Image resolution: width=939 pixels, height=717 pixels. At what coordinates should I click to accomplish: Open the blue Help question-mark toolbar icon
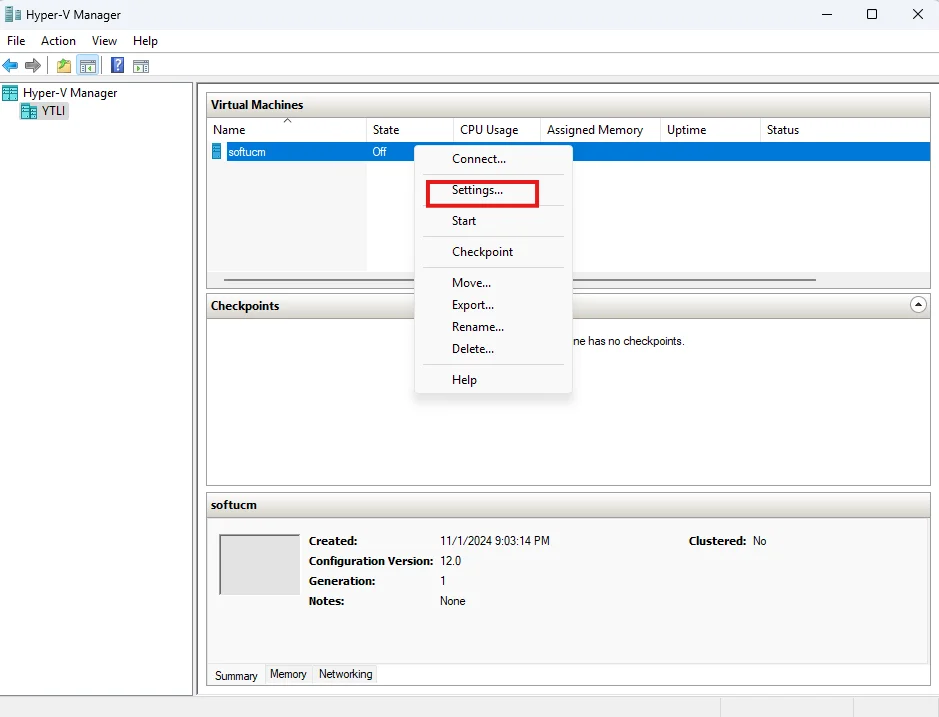tap(117, 65)
